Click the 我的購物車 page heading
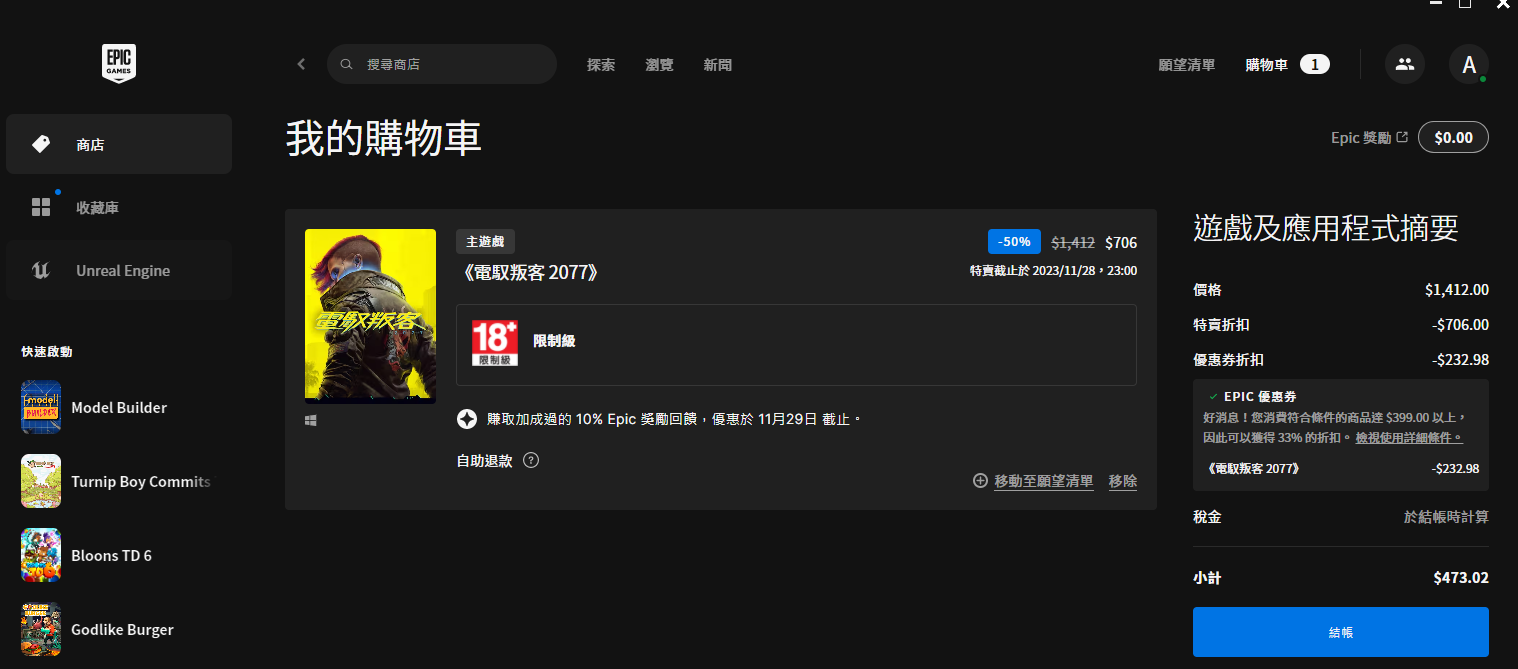1518x669 pixels. pos(384,139)
